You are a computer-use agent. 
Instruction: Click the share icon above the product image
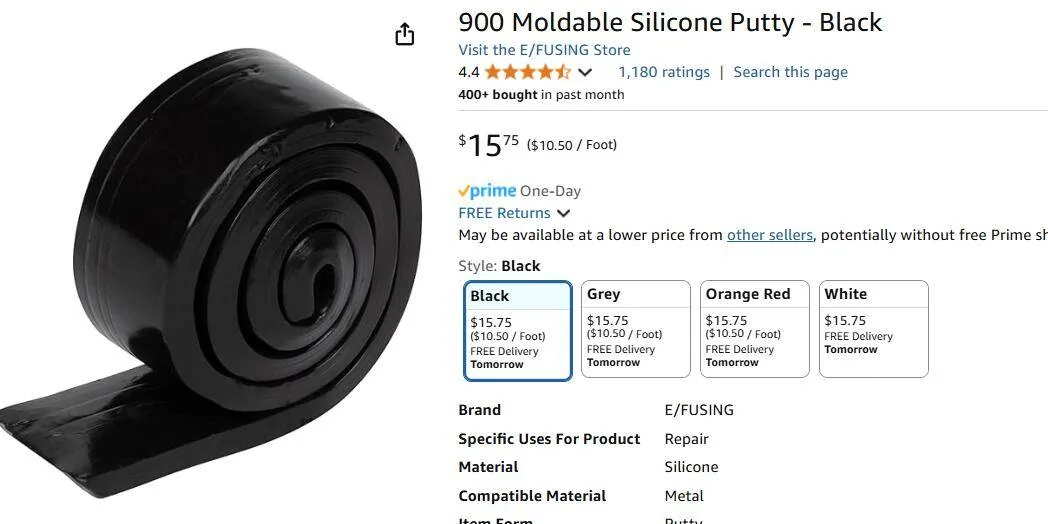[x=404, y=35]
